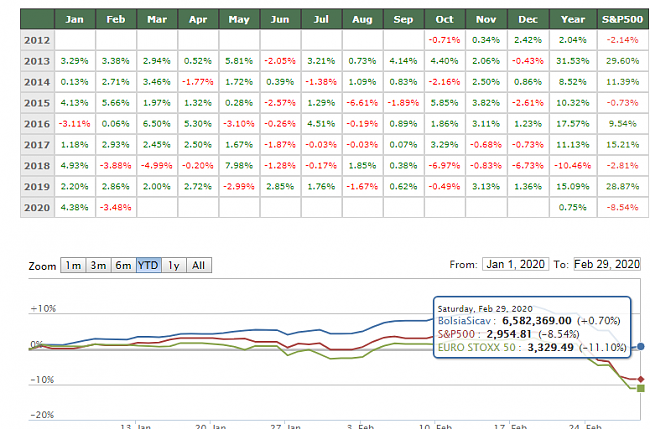Click the Dec column header

(528, 19)
